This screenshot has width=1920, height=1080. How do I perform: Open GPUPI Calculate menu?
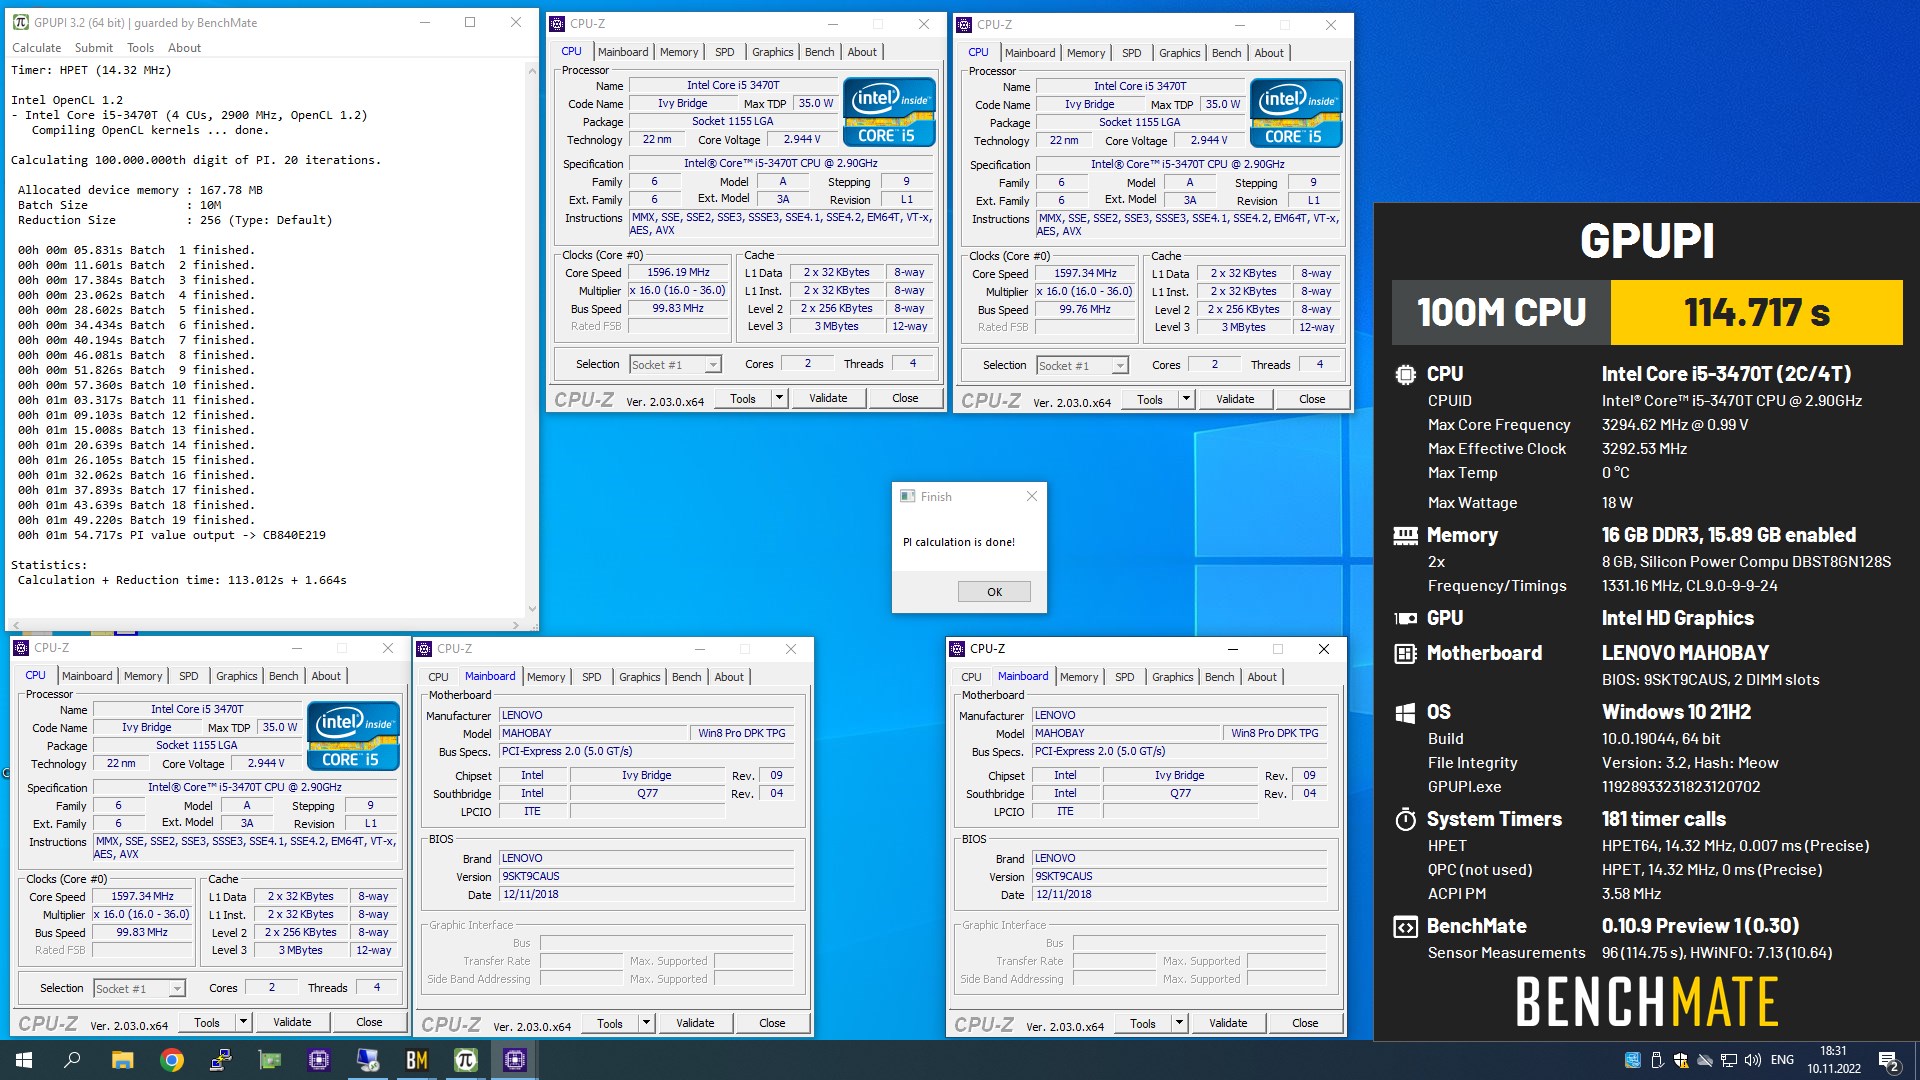click(36, 48)
